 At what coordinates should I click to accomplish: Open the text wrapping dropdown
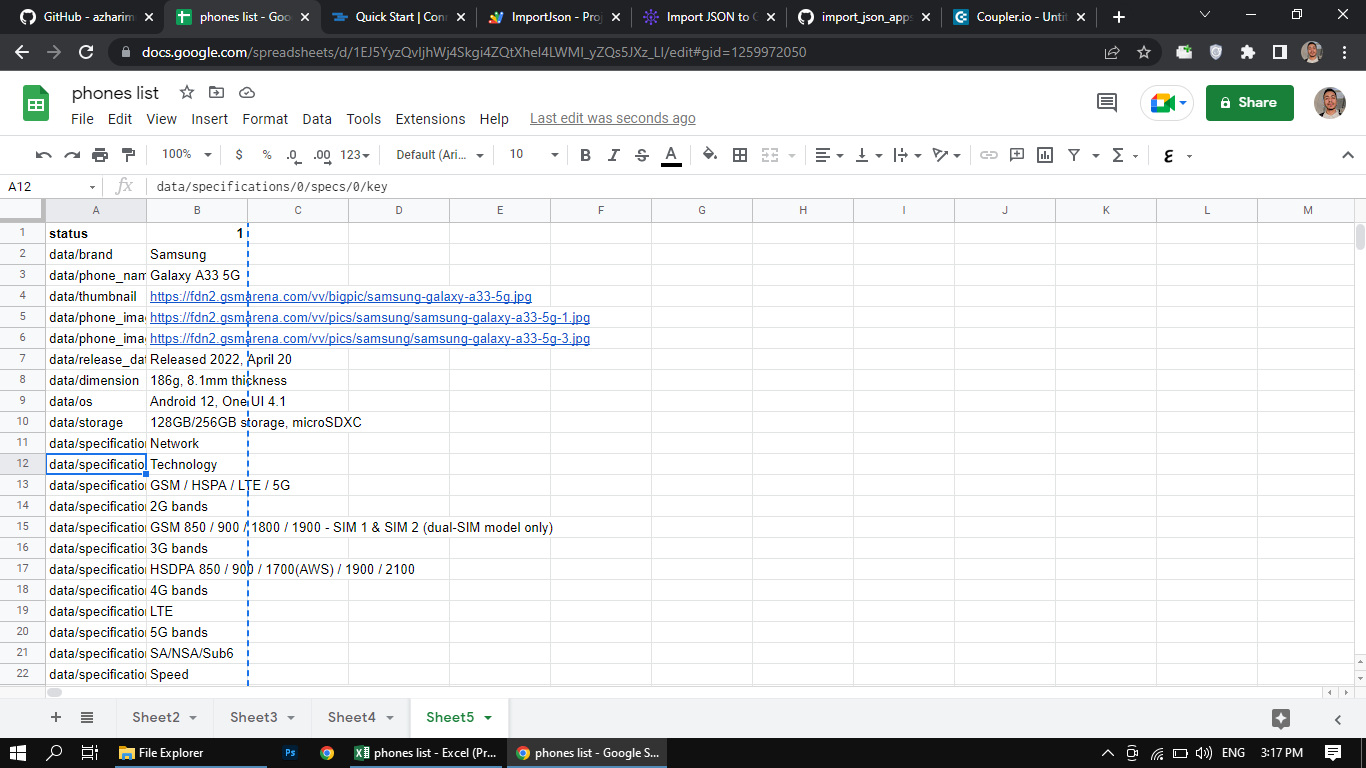(x=903, y=155)
